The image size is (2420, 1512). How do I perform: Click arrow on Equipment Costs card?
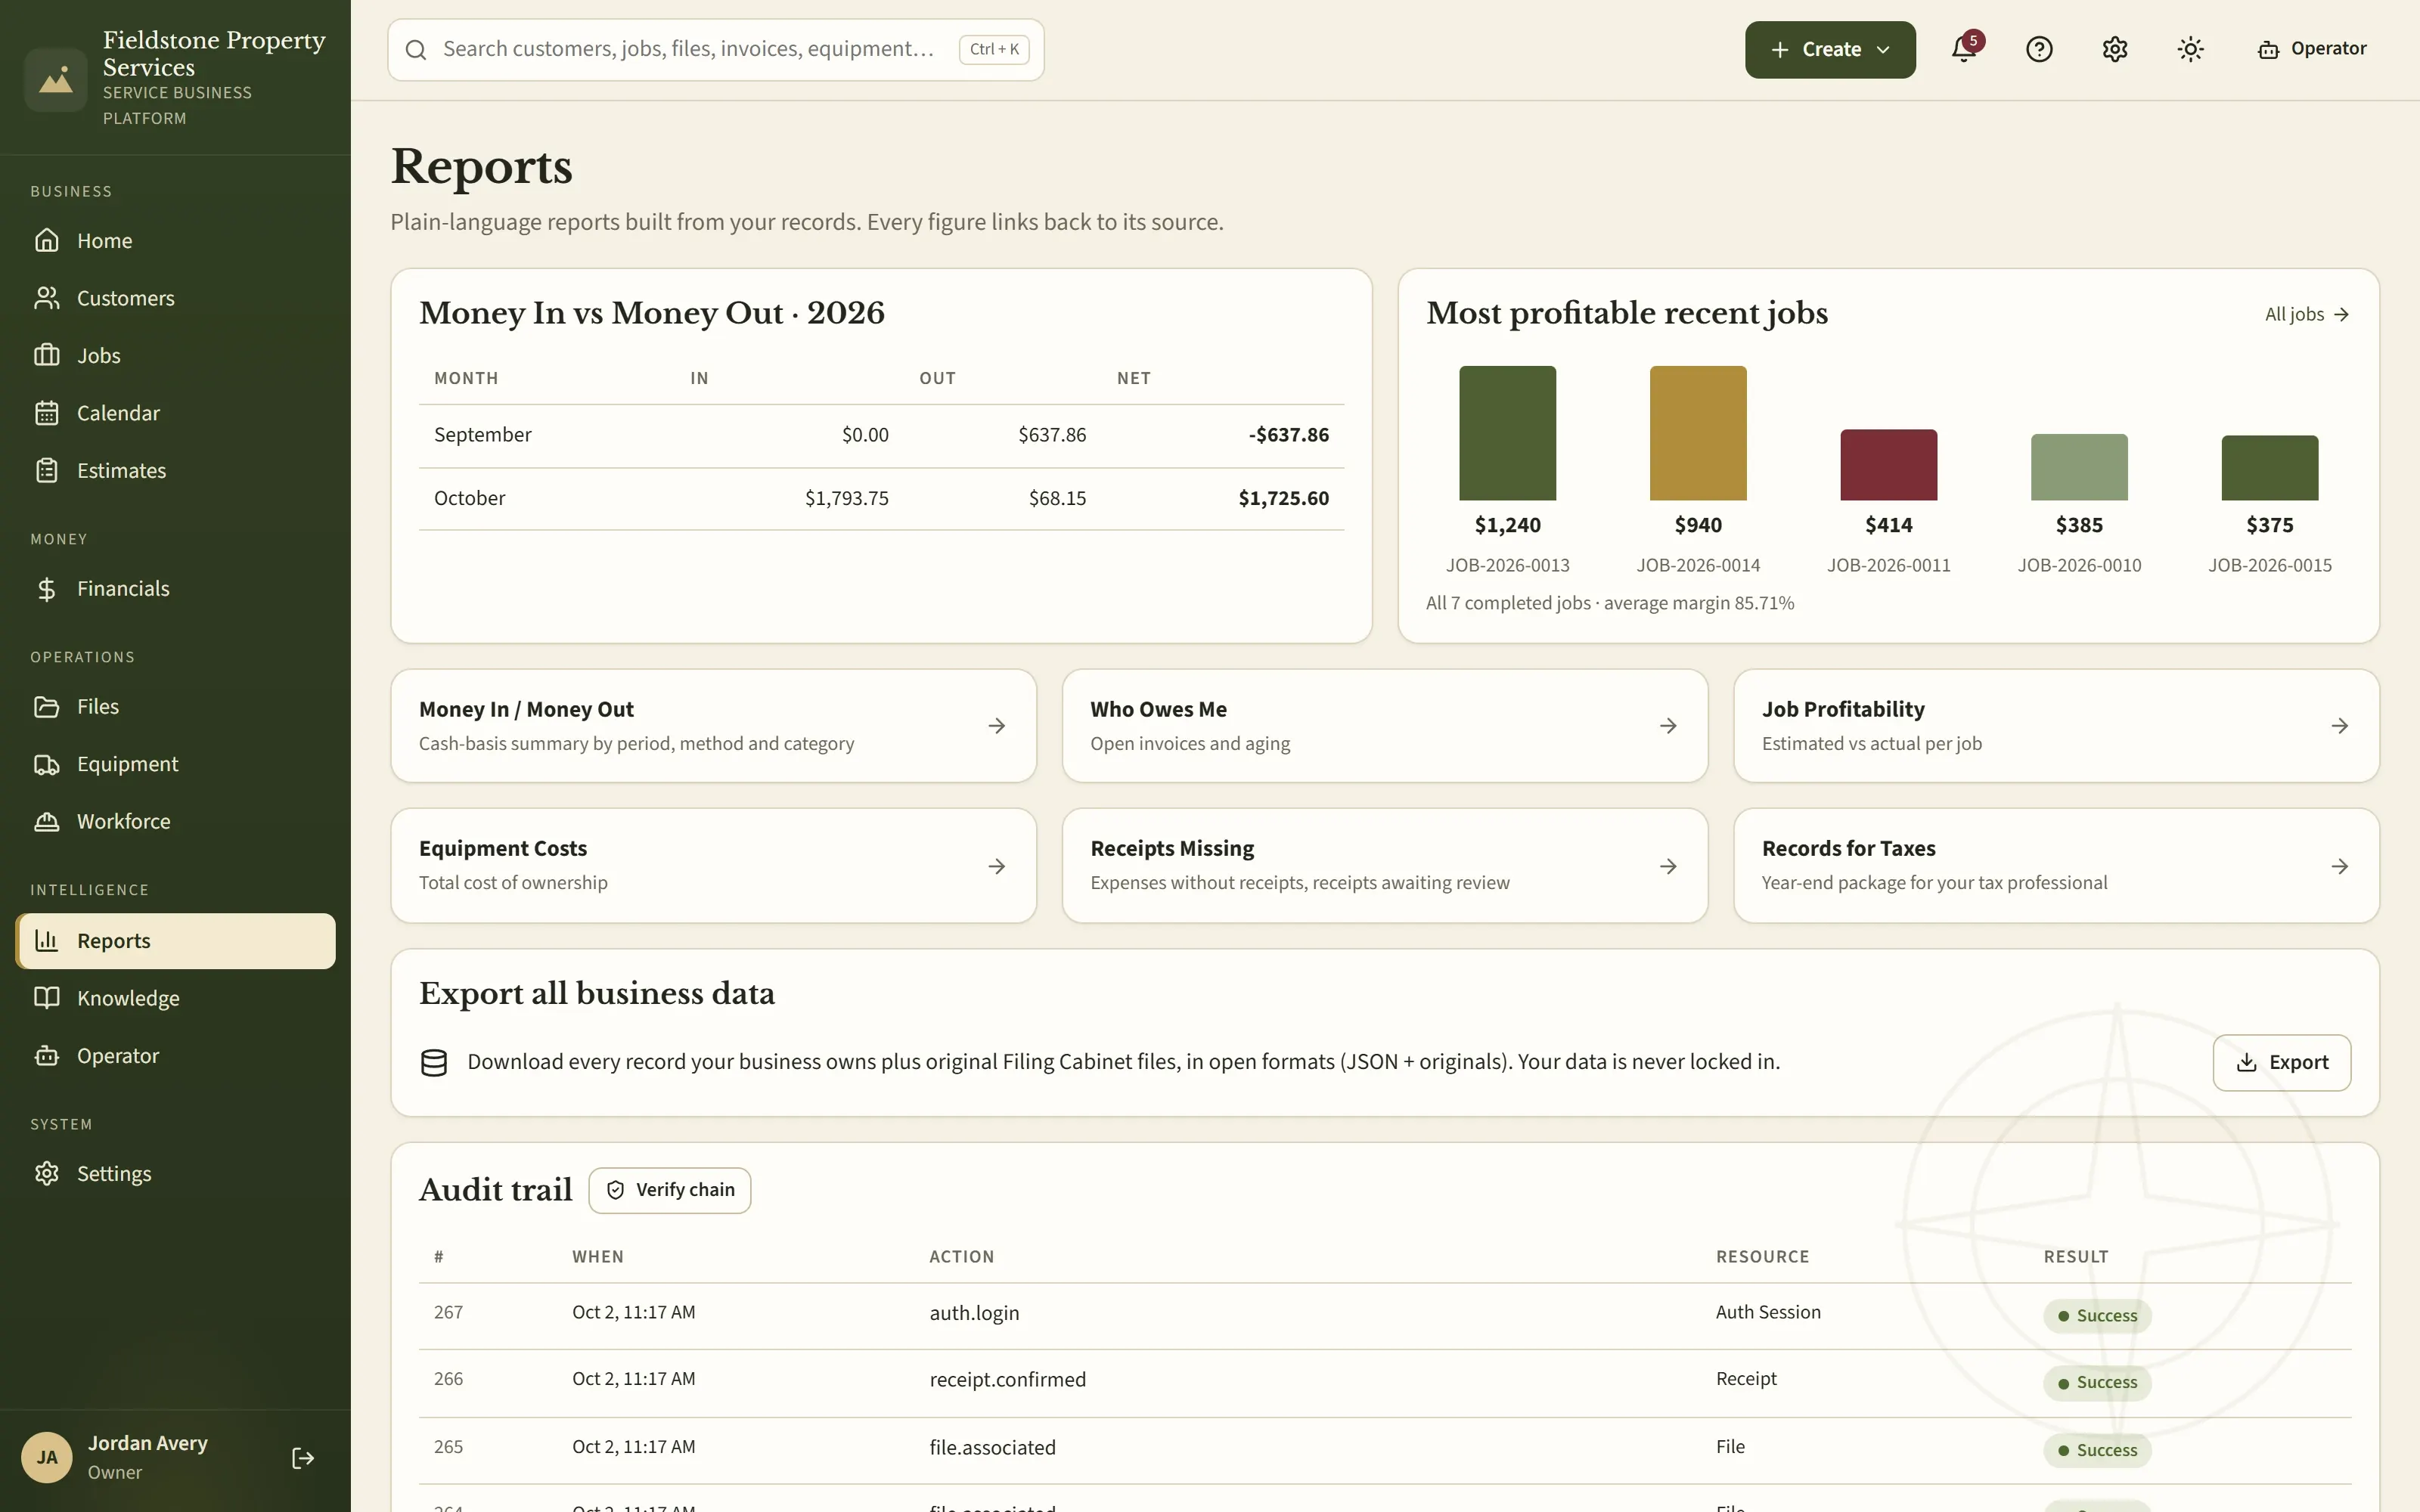tap(996, 866)
